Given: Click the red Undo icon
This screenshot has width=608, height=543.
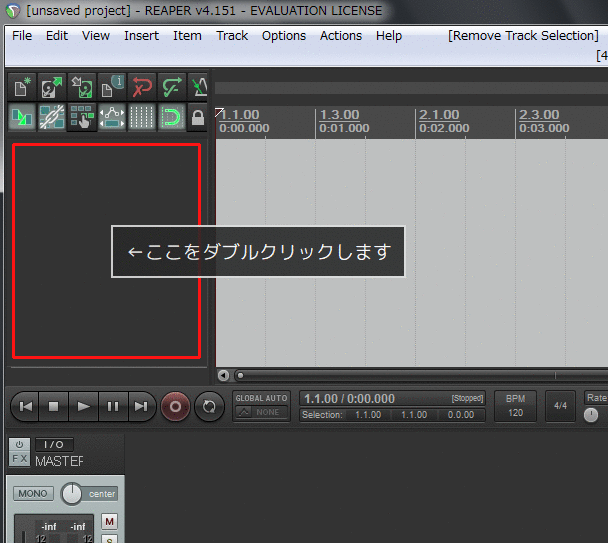Looking at the screenshot, I should pos(142,88).
